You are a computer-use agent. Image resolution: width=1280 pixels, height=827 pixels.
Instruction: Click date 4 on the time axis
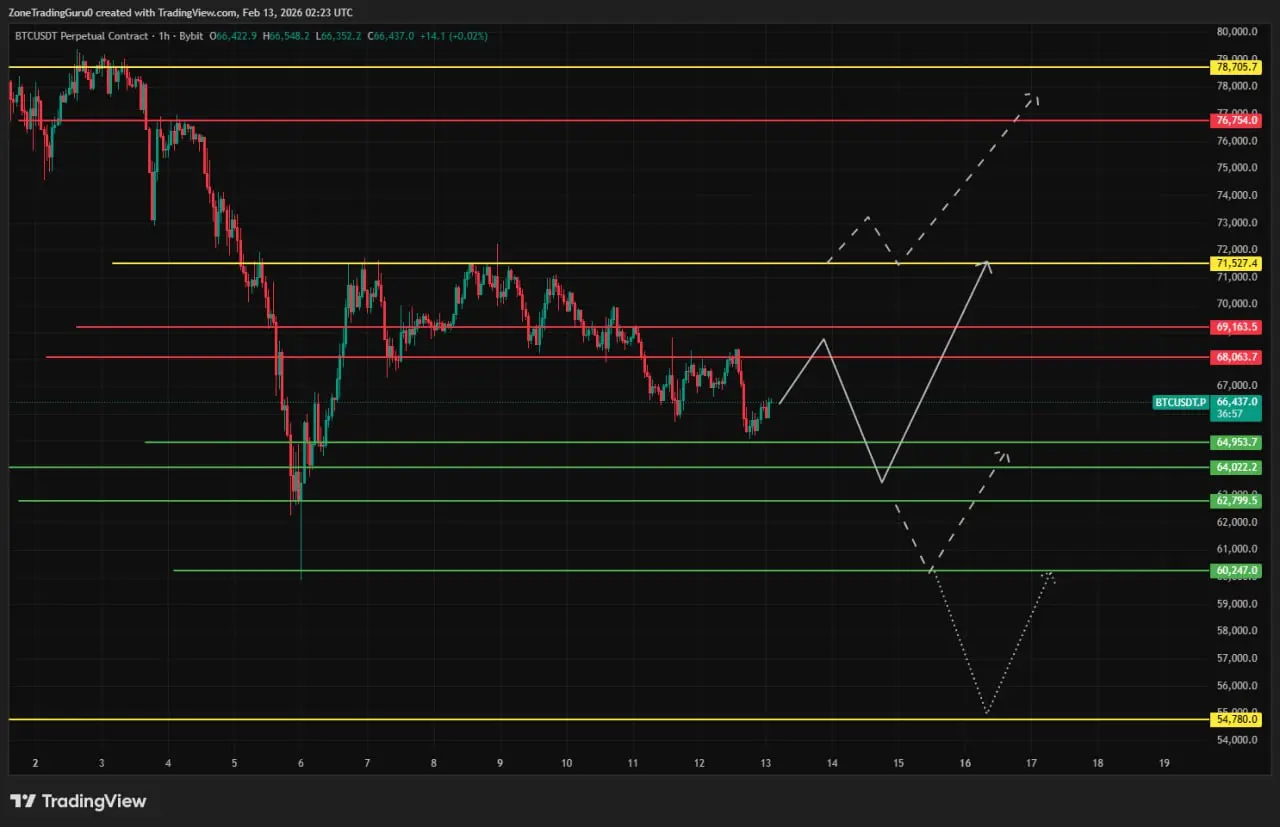[168, 763]
